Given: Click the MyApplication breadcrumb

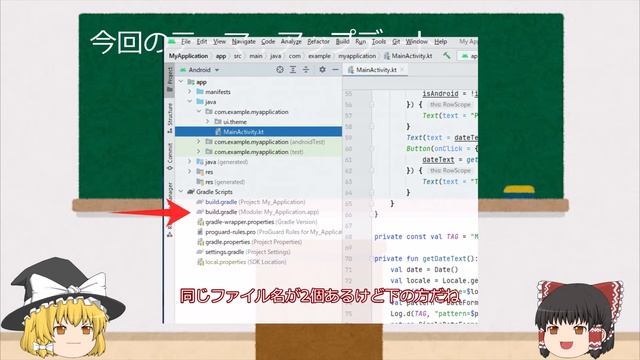Looking at the screenshot, I should pos(188,56).
